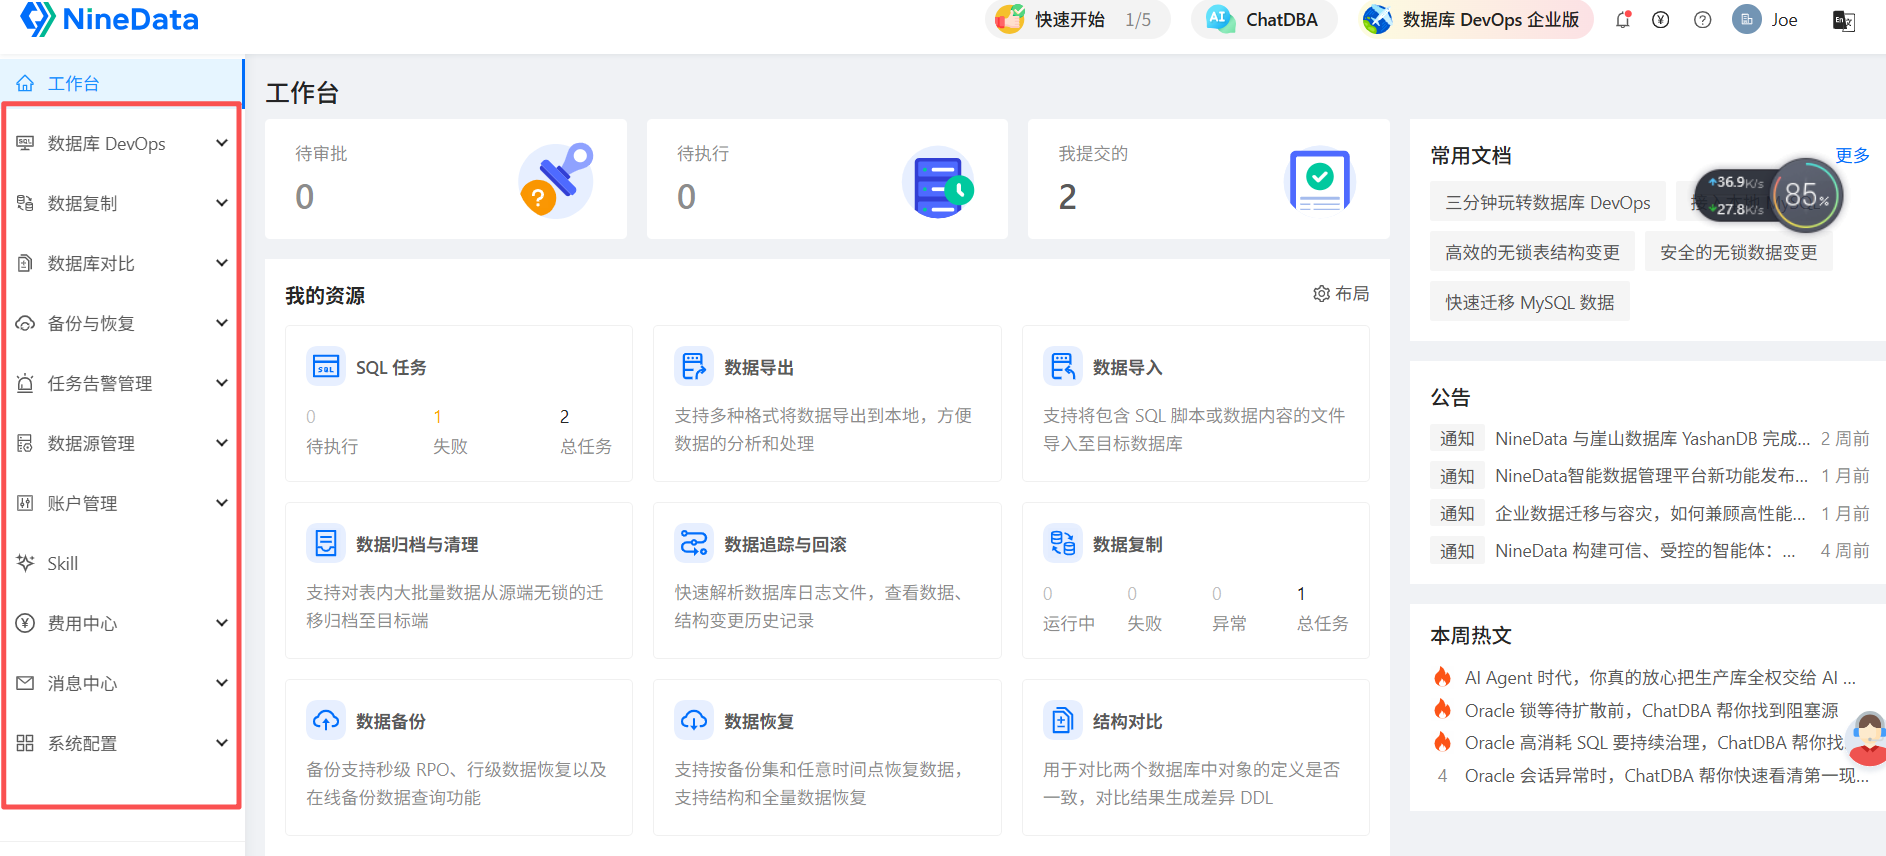Open the help question mark icon
Screen dimensions: 1886x856
pyautogui.click(x=1703, y=20)
